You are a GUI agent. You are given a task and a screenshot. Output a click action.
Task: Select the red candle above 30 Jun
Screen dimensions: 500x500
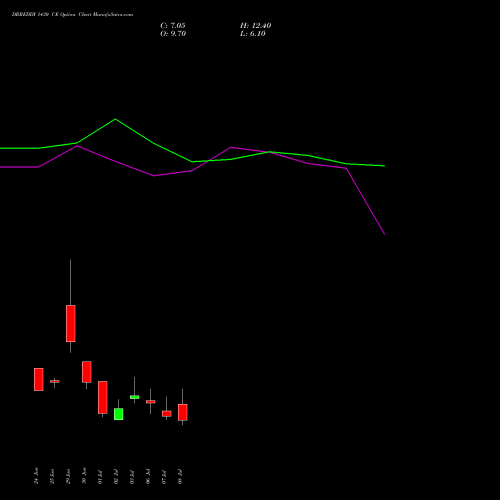[x=87, y=372]
